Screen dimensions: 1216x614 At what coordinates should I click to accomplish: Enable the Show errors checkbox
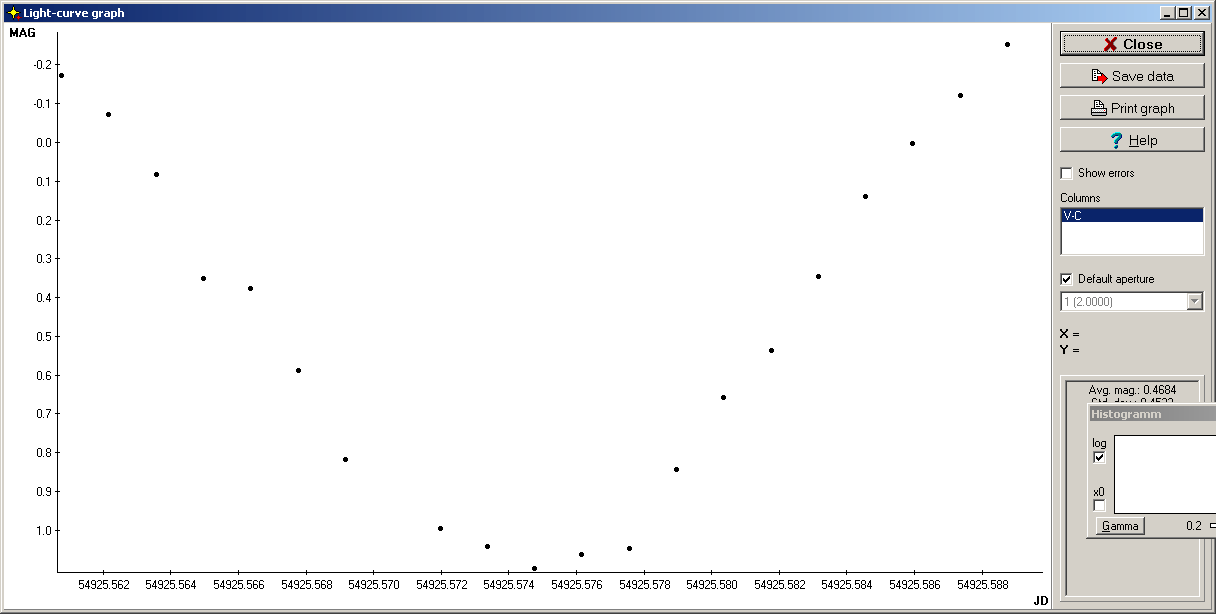coord(1066,173)
